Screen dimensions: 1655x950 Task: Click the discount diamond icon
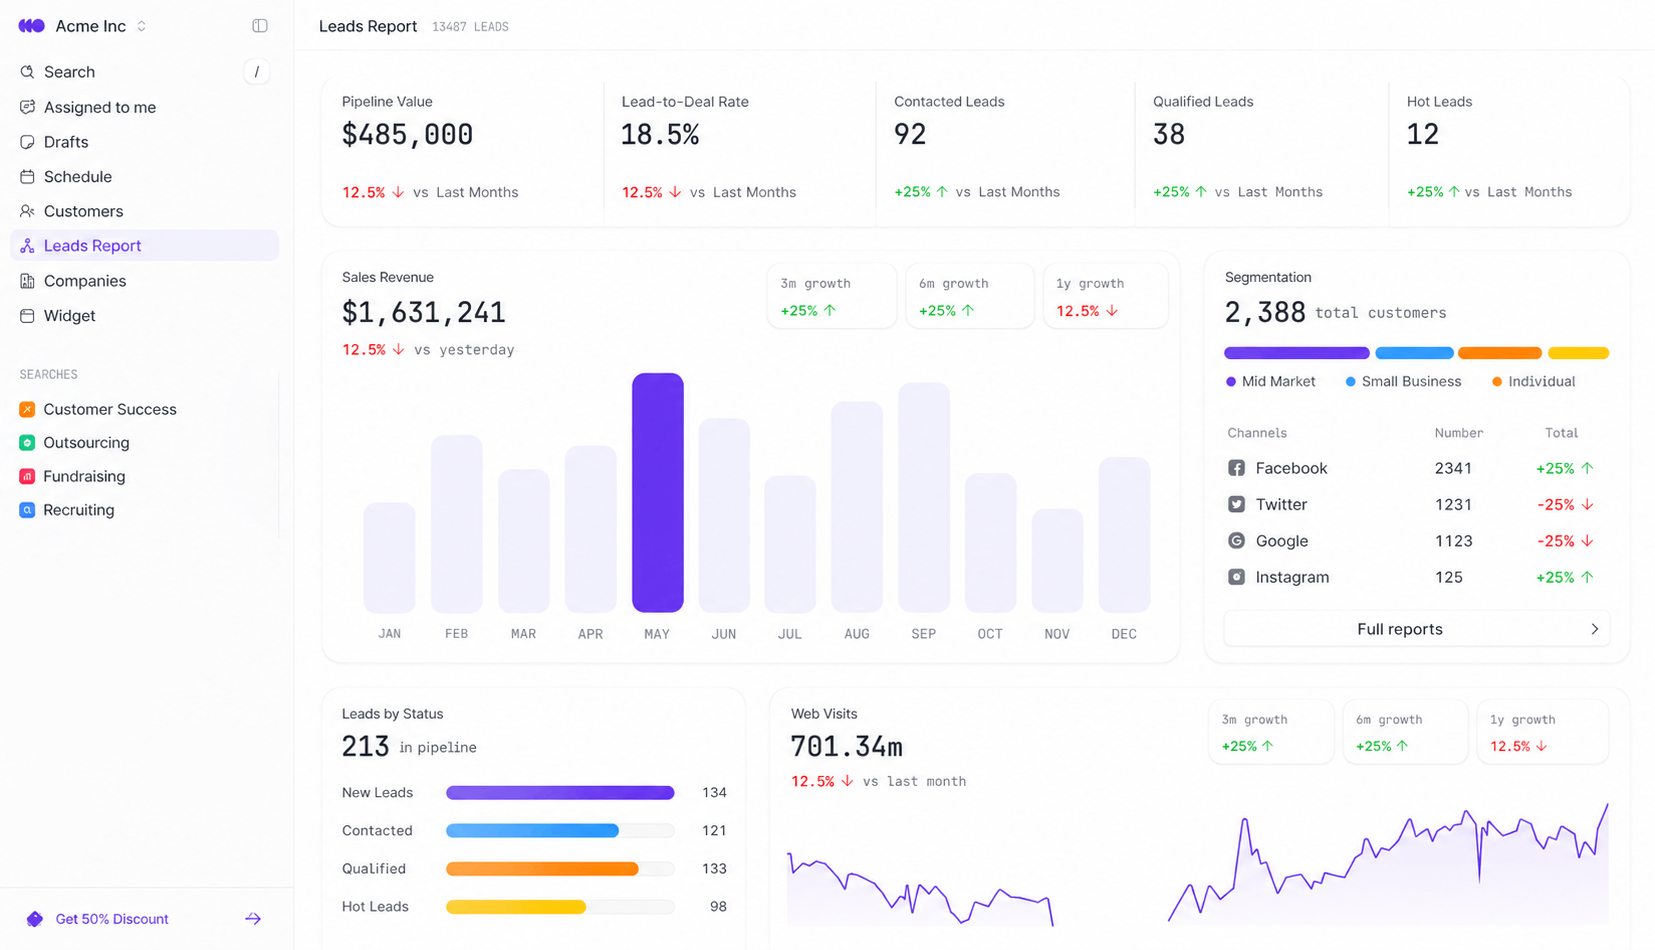(35, 919)
